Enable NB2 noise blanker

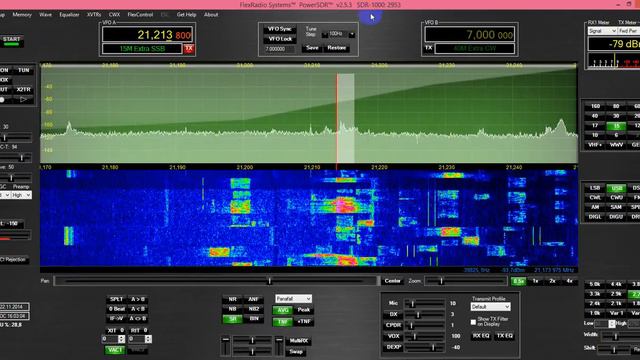[x=253, y=309]
